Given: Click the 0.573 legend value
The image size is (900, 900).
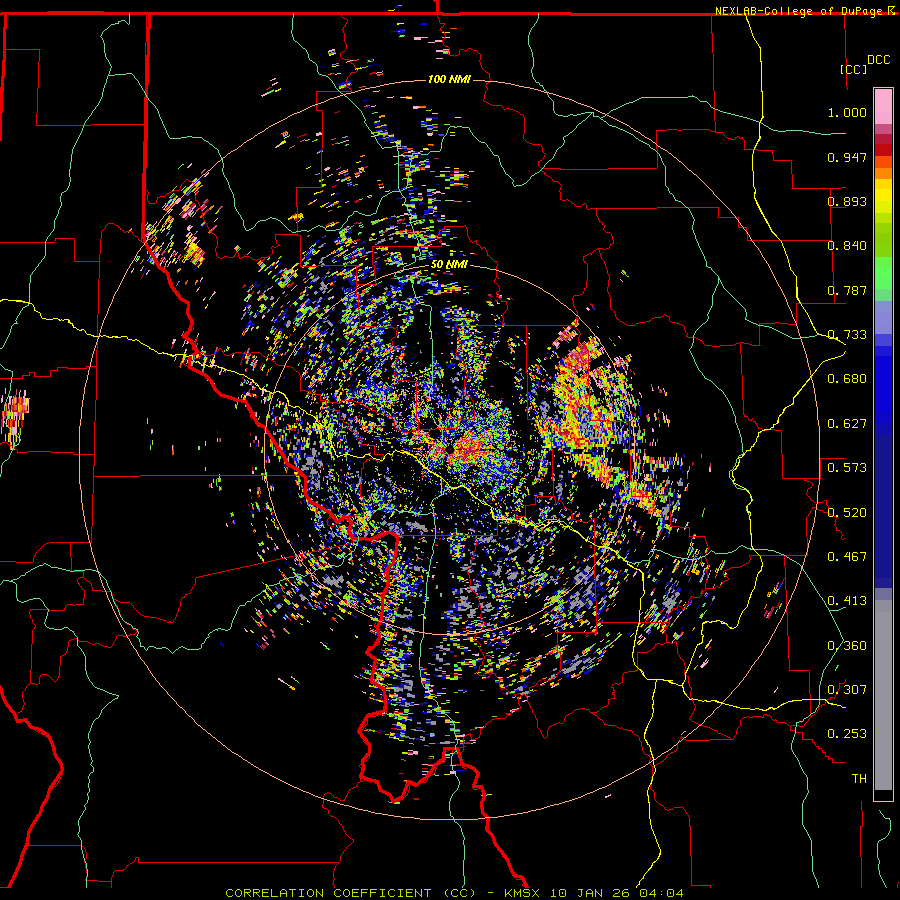Looking at the screenshot, I should 847,468.
